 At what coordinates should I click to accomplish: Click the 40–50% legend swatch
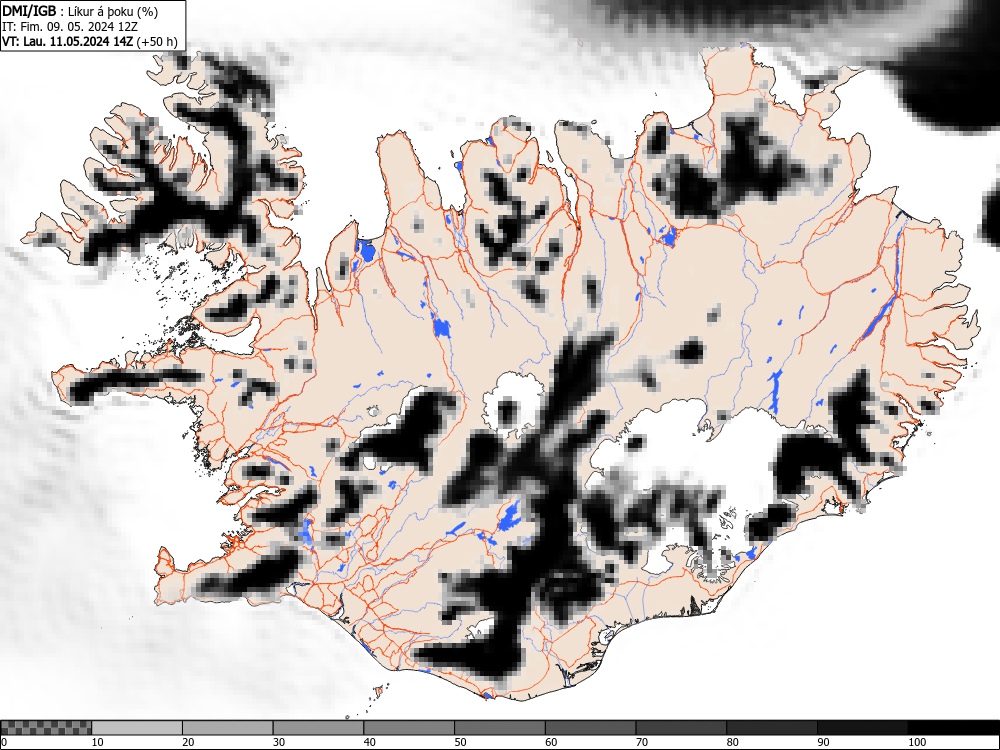pos(409,728)
